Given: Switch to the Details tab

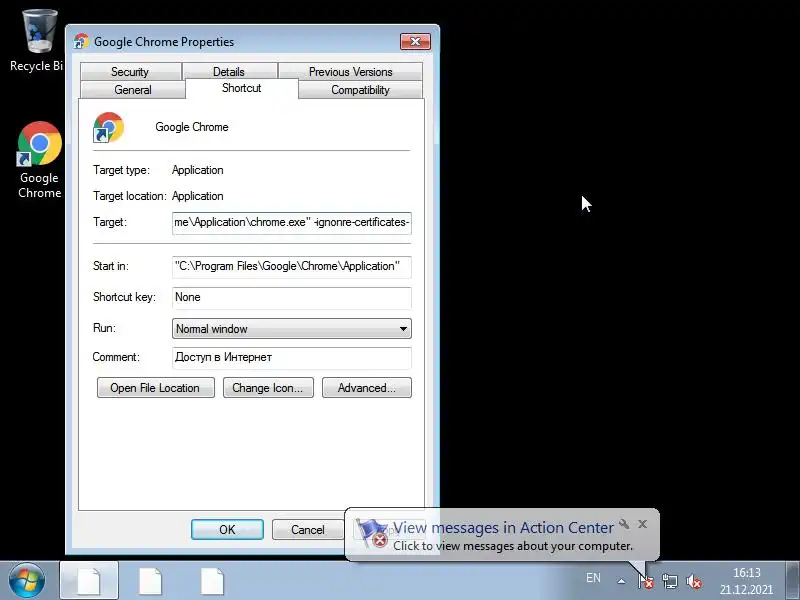Looking at the screenshot, I should tap(229, 72).
